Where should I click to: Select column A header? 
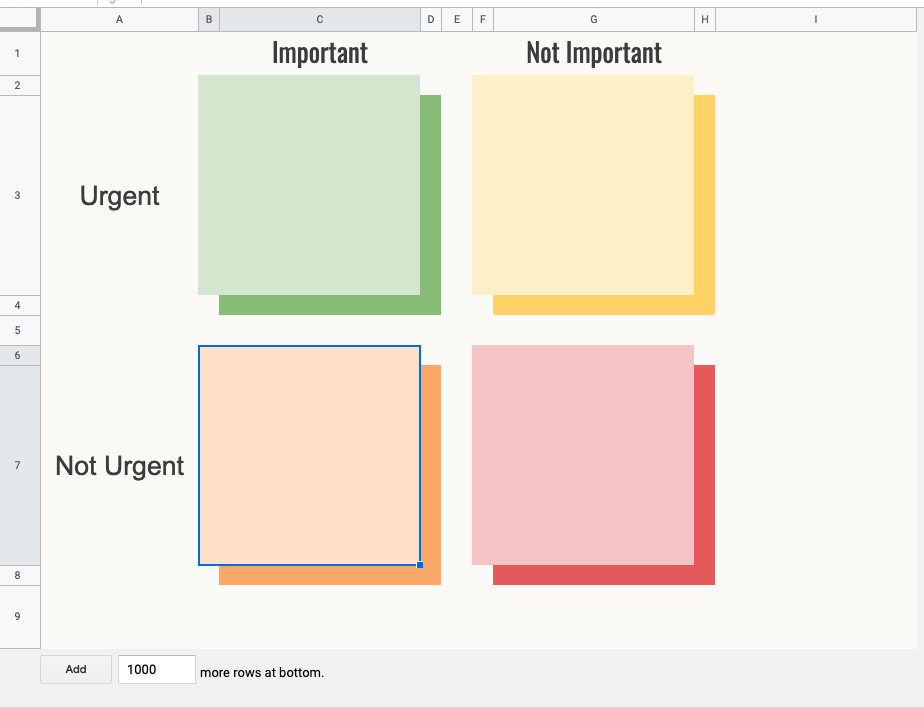[x=120, y=19]
